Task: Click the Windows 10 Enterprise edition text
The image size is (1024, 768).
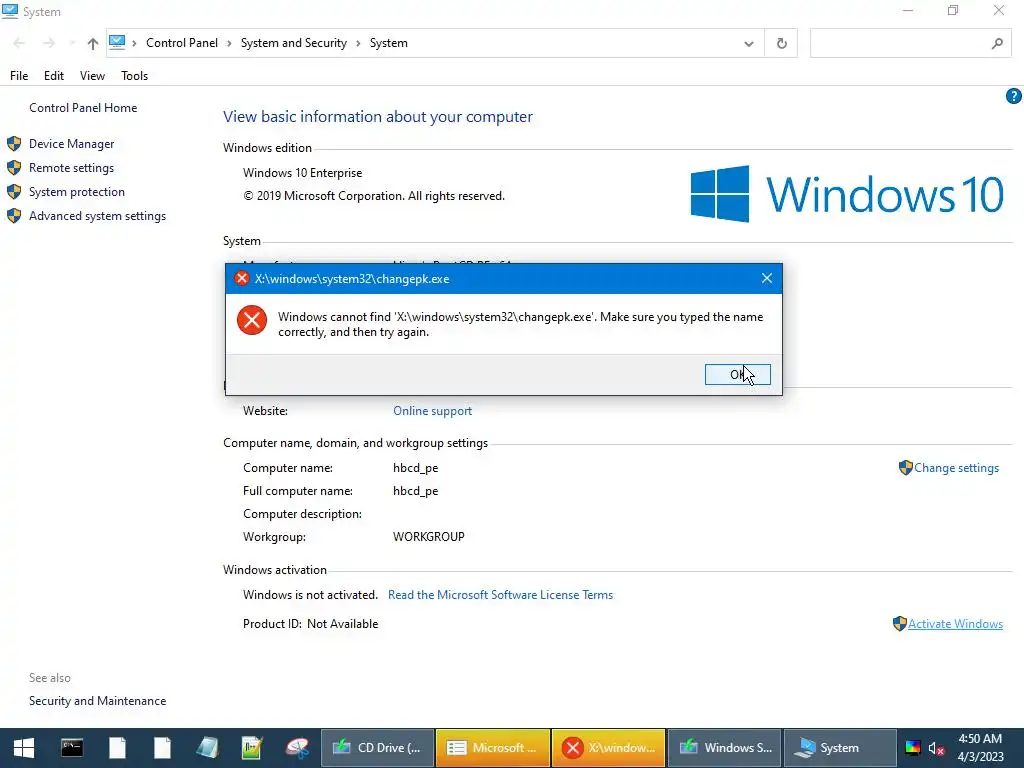Action: click(x=302, y=173)
